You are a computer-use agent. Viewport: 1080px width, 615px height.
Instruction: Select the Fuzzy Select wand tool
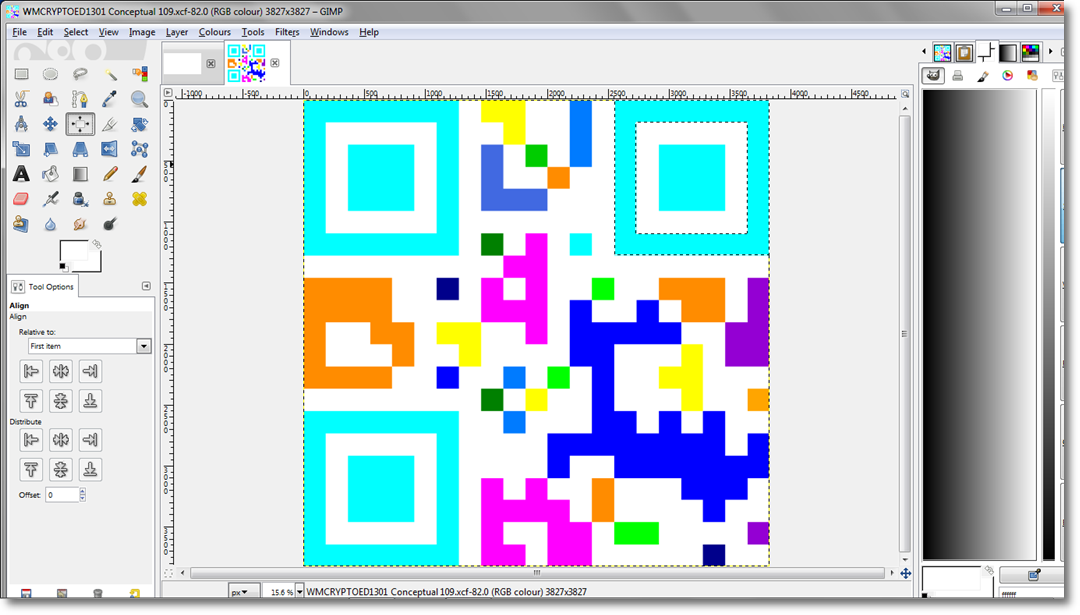coord(110,74)
